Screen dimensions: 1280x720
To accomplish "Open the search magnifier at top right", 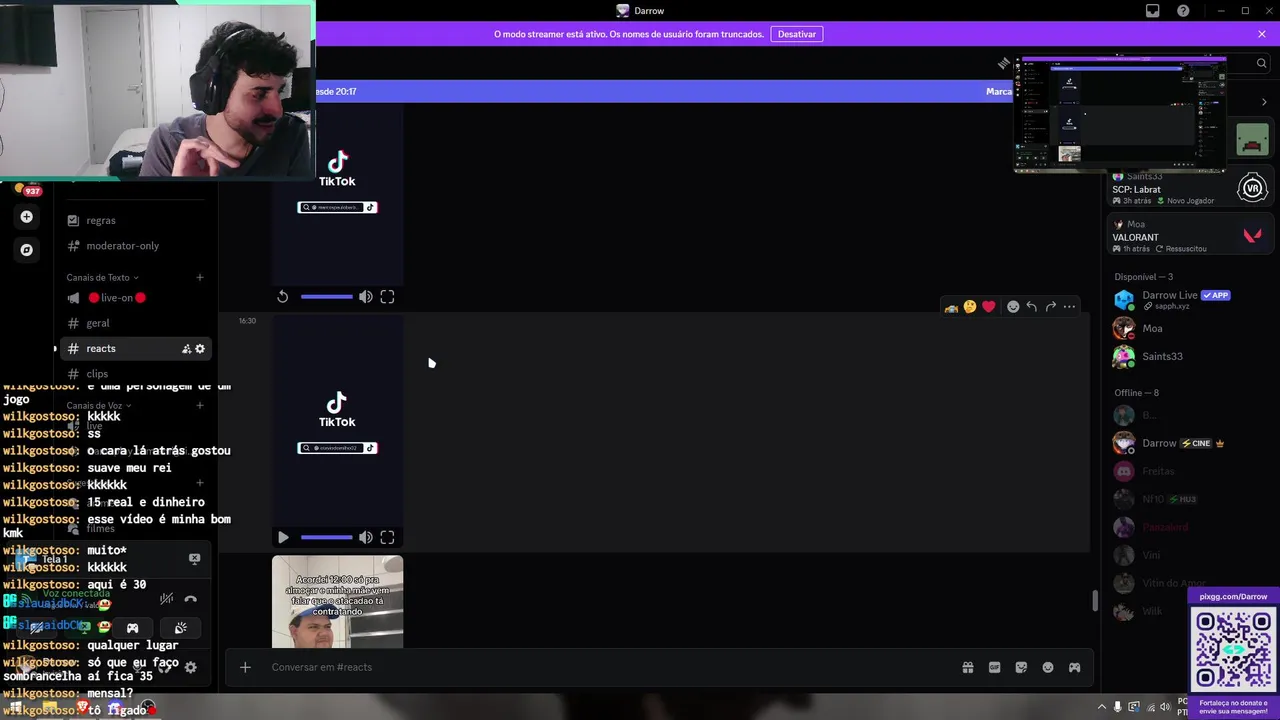I will [x=1261, y=63].
